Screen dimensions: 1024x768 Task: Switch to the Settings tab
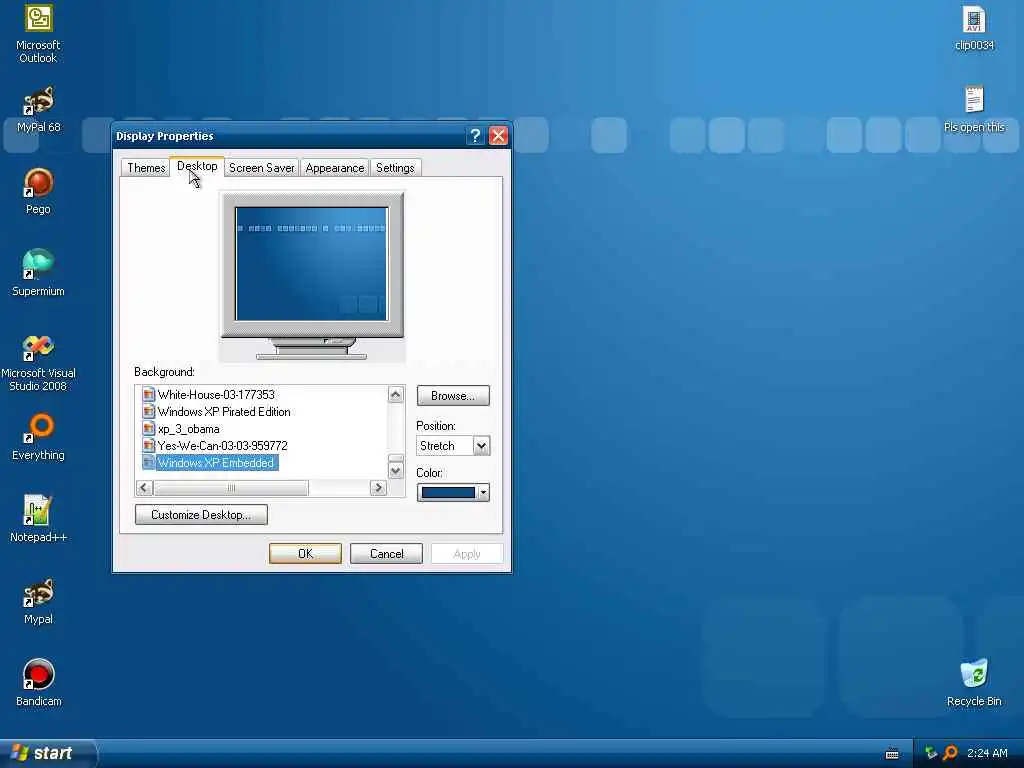pyautogui.click(x=395, y=168)
